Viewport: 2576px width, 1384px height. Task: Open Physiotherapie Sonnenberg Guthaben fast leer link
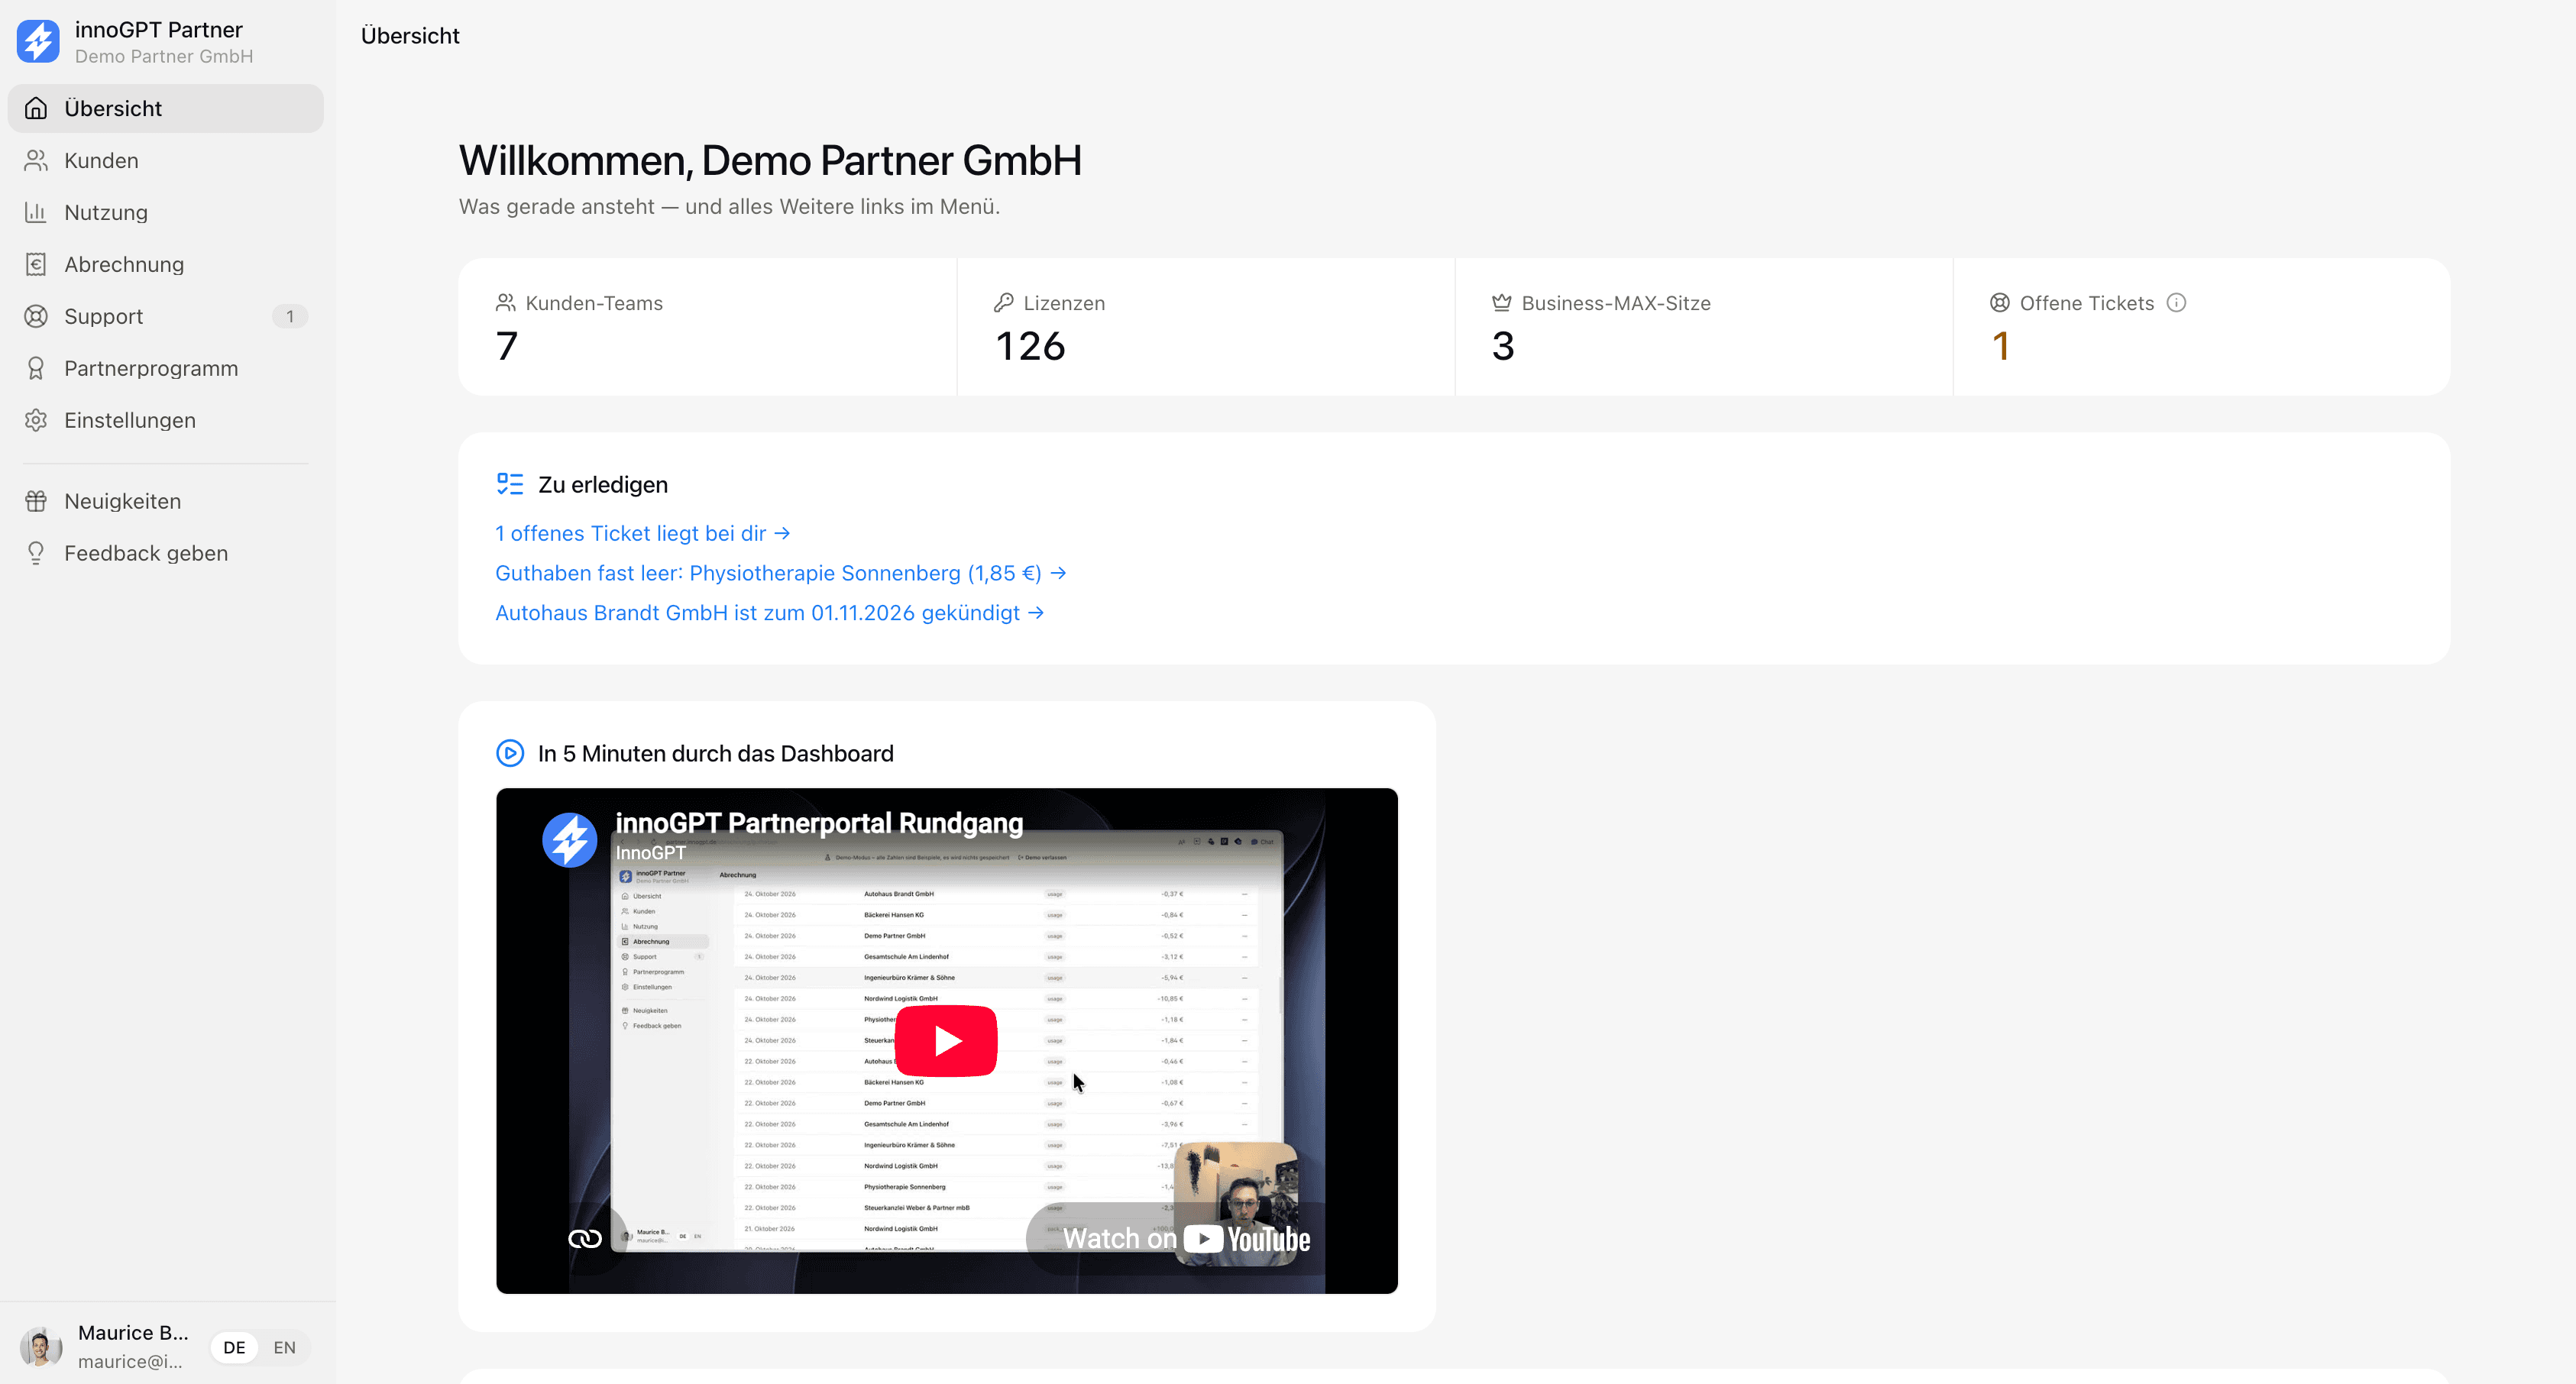coord(781,573)
